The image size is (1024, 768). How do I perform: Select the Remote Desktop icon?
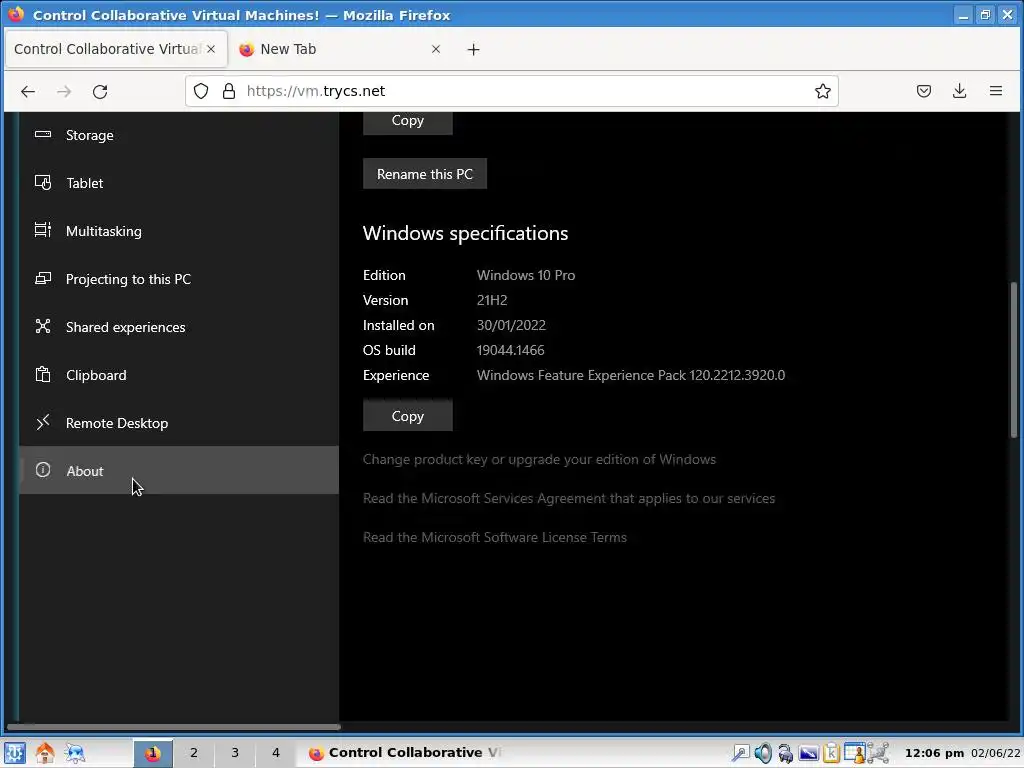tap(43, 423)
